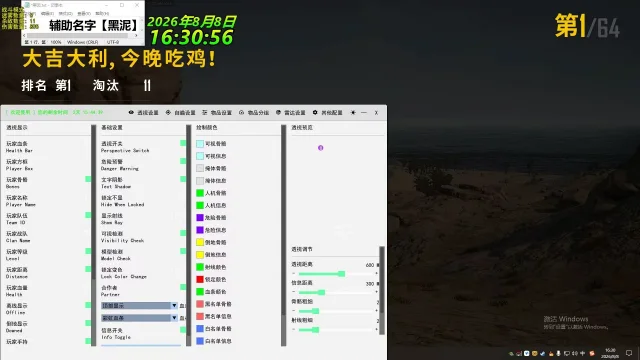Pick the 掩体信息 color swatch
This screenshot has width=640, height=360.
pos(200,180)
